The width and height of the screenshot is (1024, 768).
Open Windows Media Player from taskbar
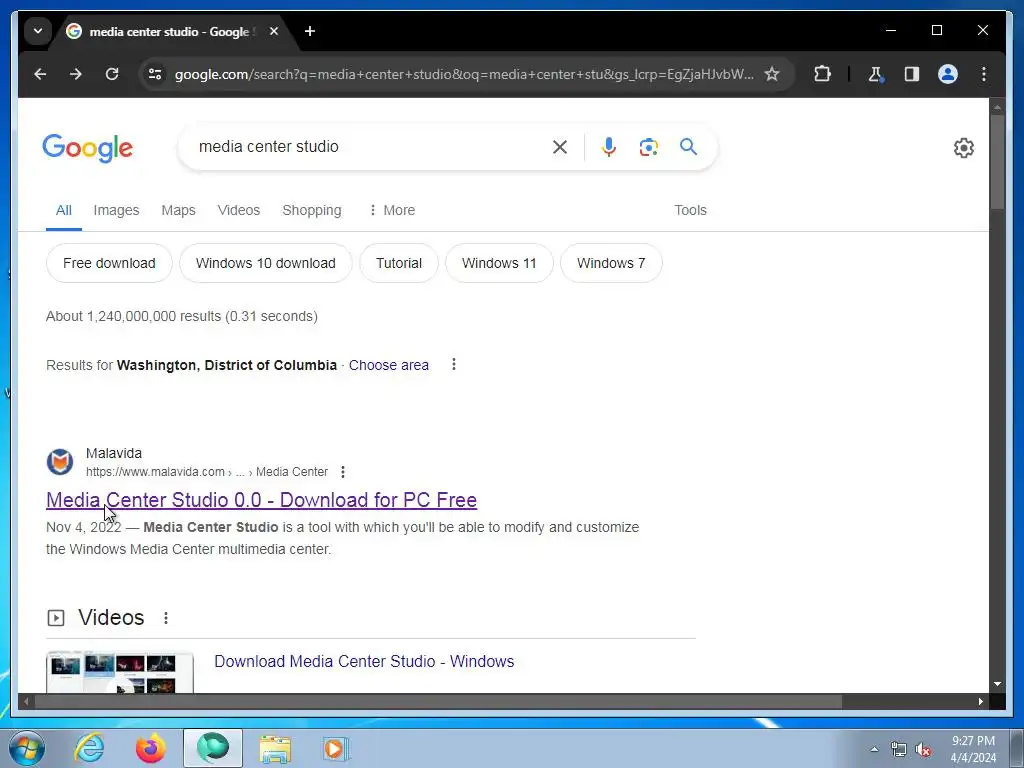[x=336, y=748]
